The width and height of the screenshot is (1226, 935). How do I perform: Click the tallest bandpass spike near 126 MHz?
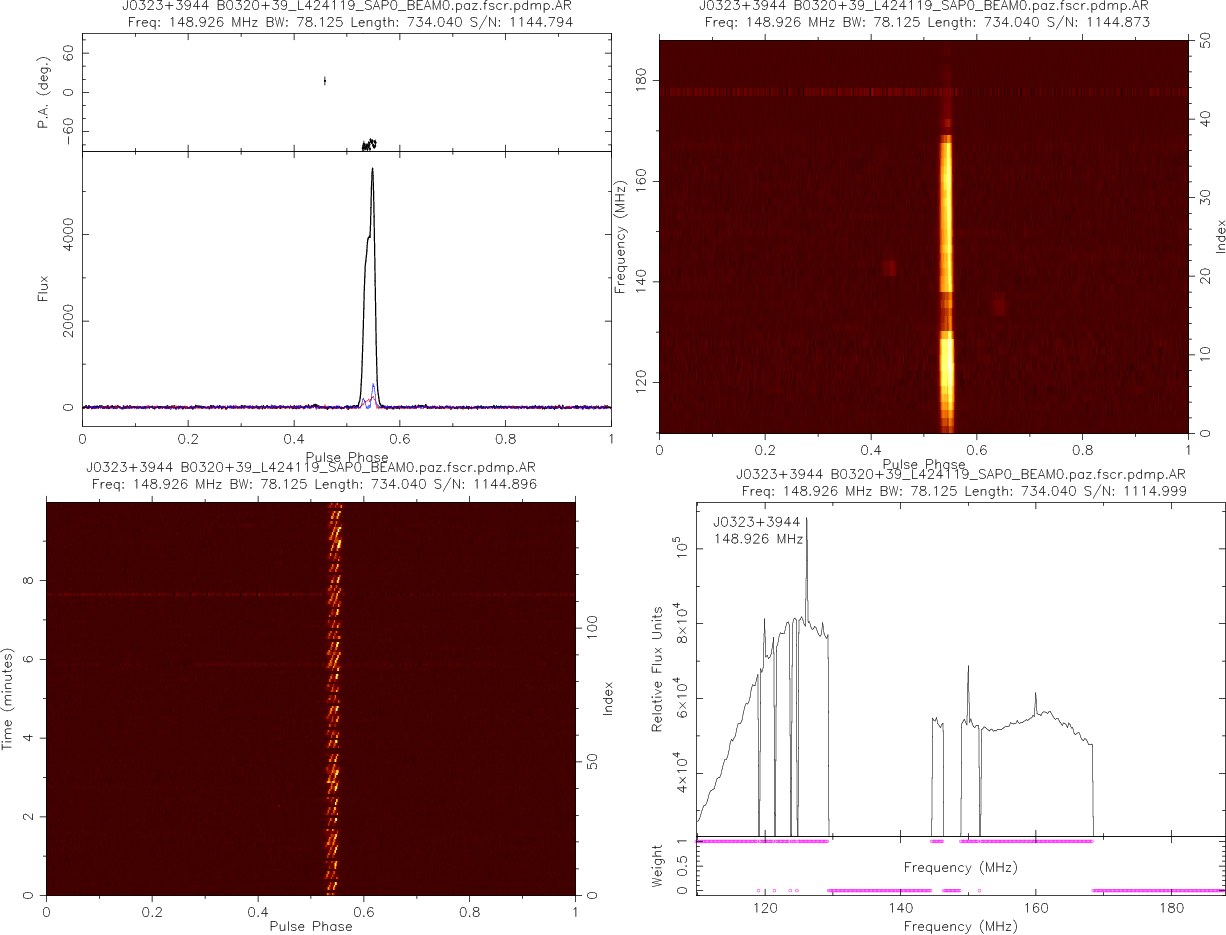(807, 520)
